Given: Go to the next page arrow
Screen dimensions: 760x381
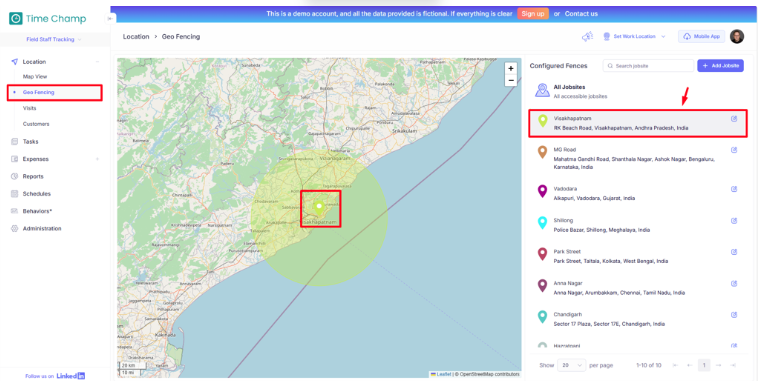Looking at the screenshot, I should 718,365.
